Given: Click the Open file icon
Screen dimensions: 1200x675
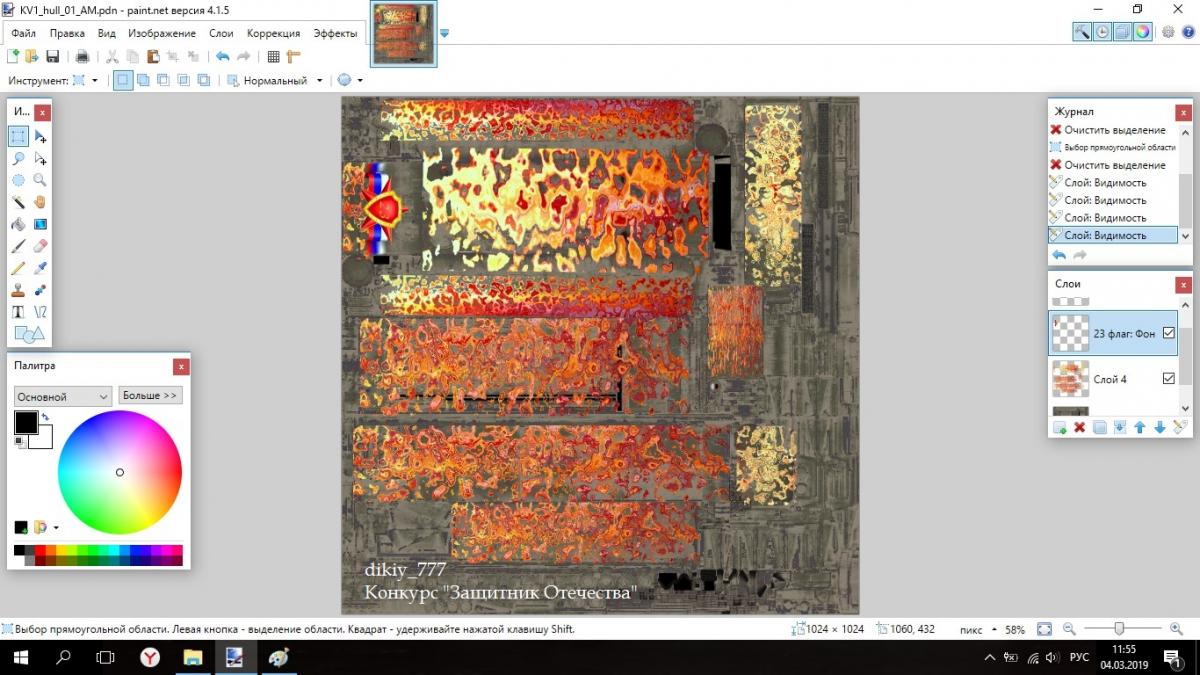Looking at the screenshot, I should 32,57.
